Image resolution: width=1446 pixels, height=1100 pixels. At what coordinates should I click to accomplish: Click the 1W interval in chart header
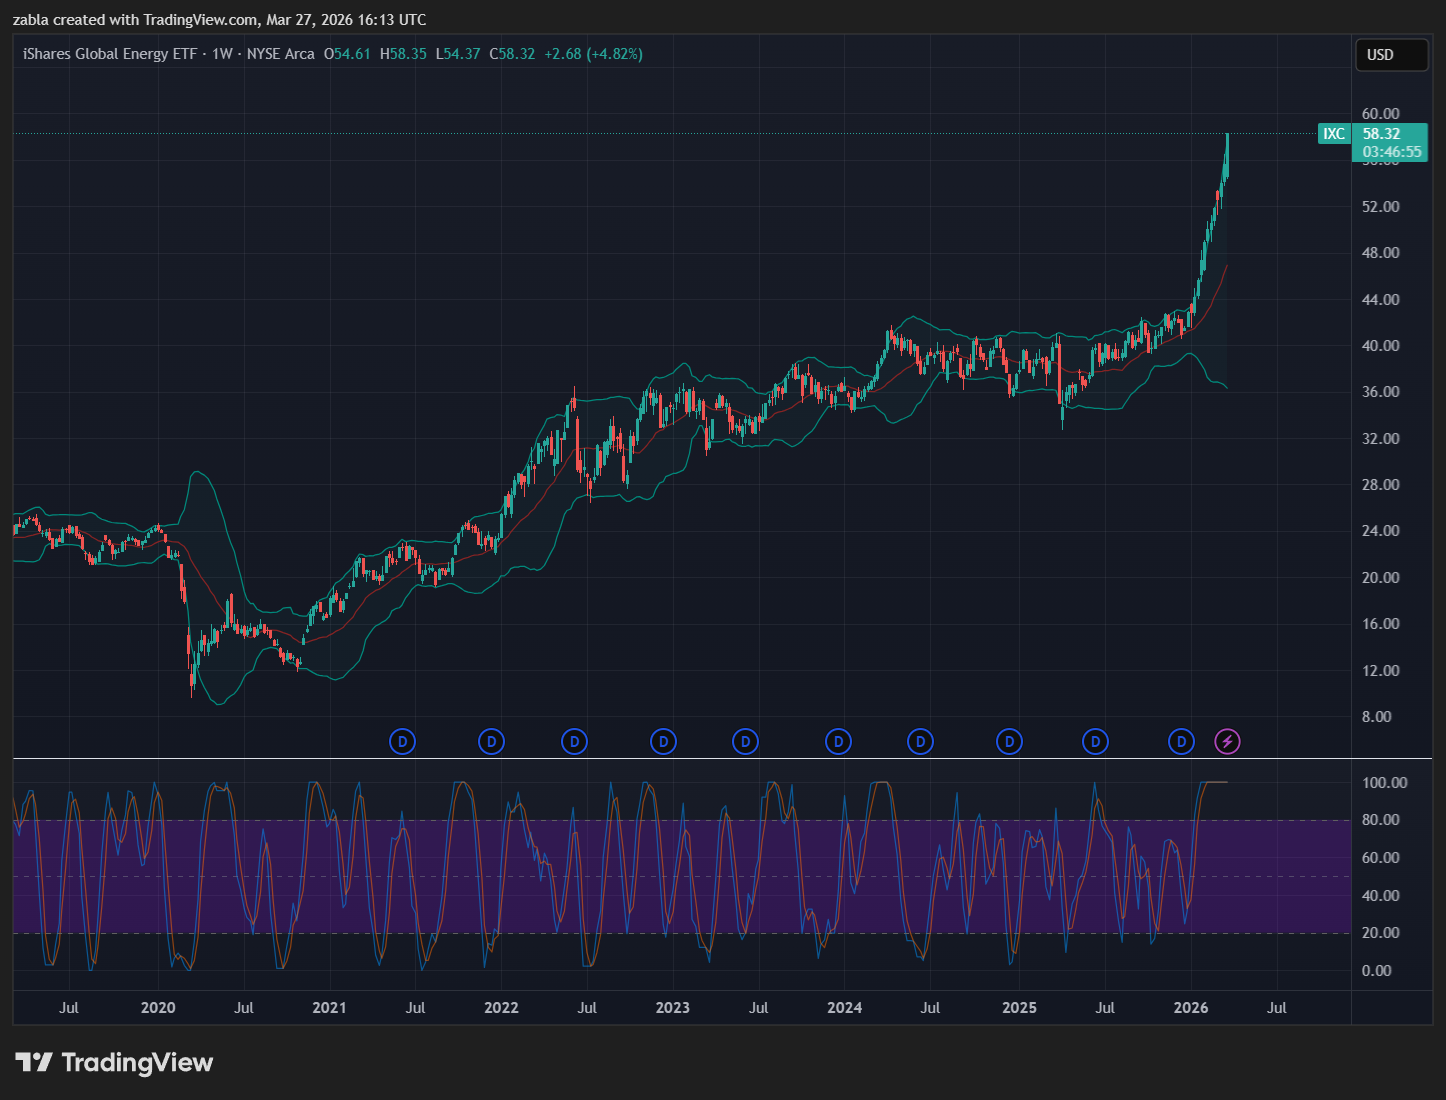tap(222, 54)
